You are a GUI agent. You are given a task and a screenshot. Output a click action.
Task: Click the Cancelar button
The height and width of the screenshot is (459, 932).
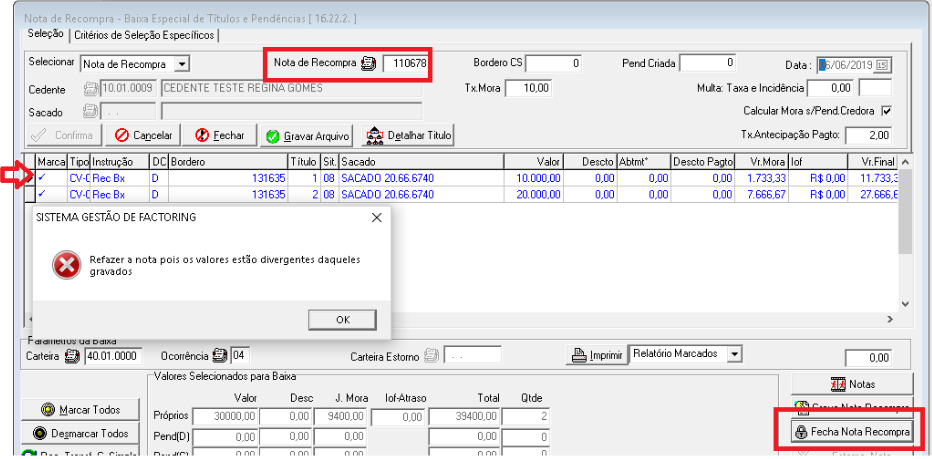point(143,135)
